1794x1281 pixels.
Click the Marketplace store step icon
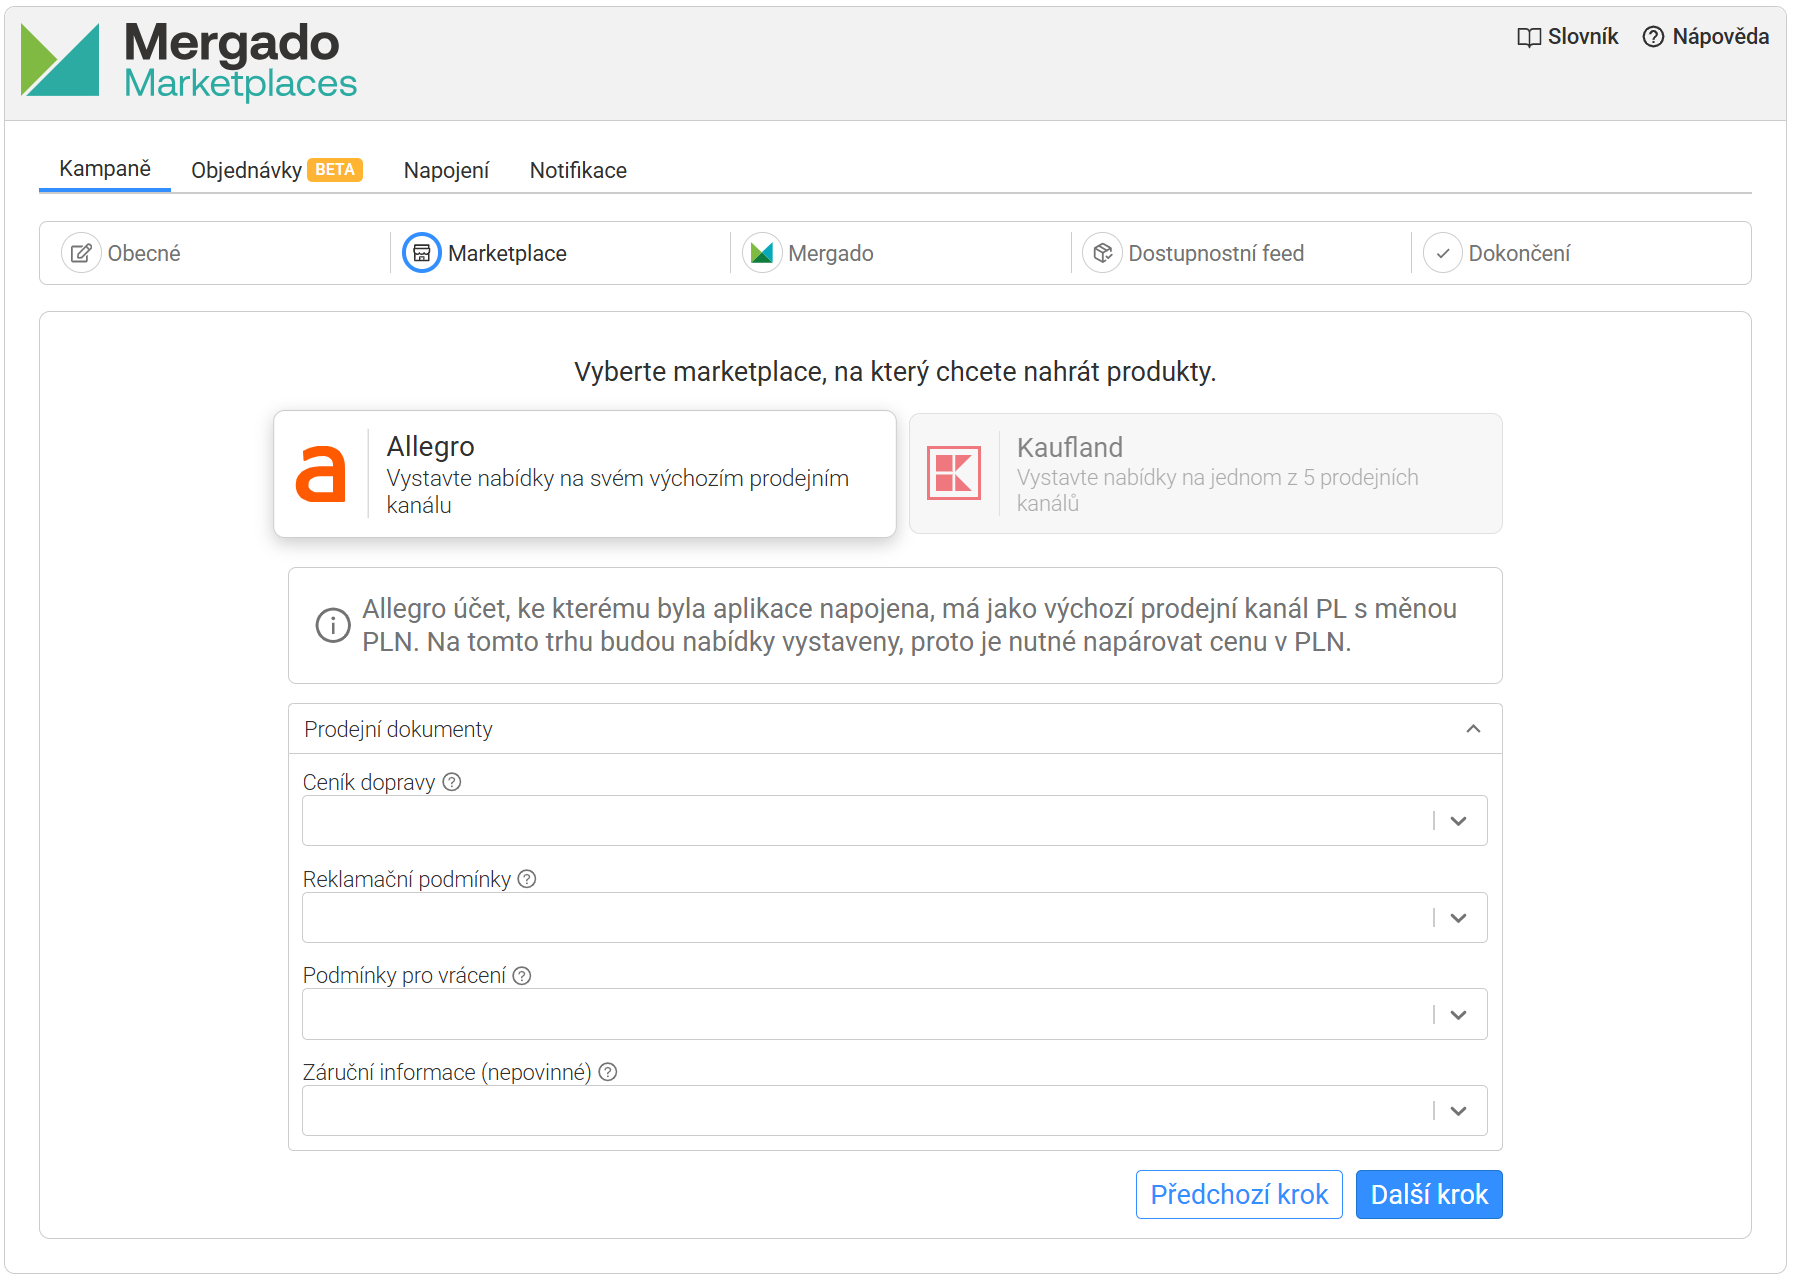[422, 253]
